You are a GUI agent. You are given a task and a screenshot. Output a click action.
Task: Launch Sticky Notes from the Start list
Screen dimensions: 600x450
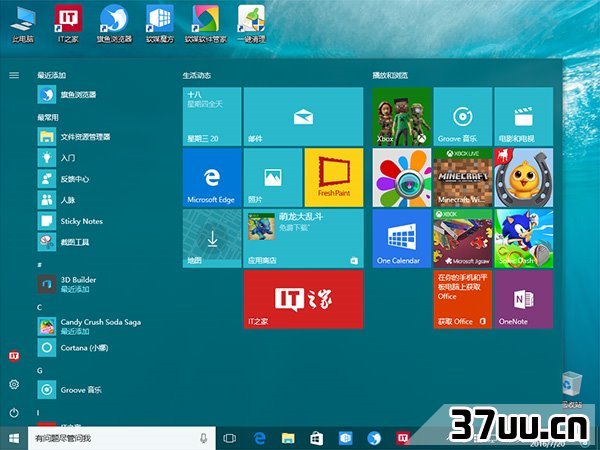pyautogui.click(x=70, y=221)
